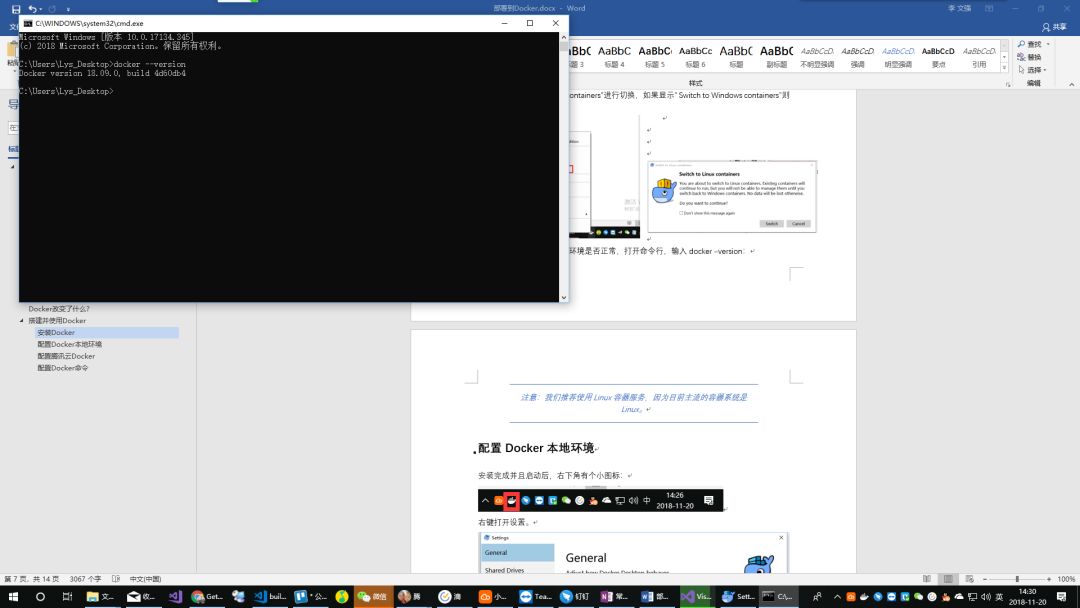
Task: Open the WeChat taskbar button
Action: [372, 596]
